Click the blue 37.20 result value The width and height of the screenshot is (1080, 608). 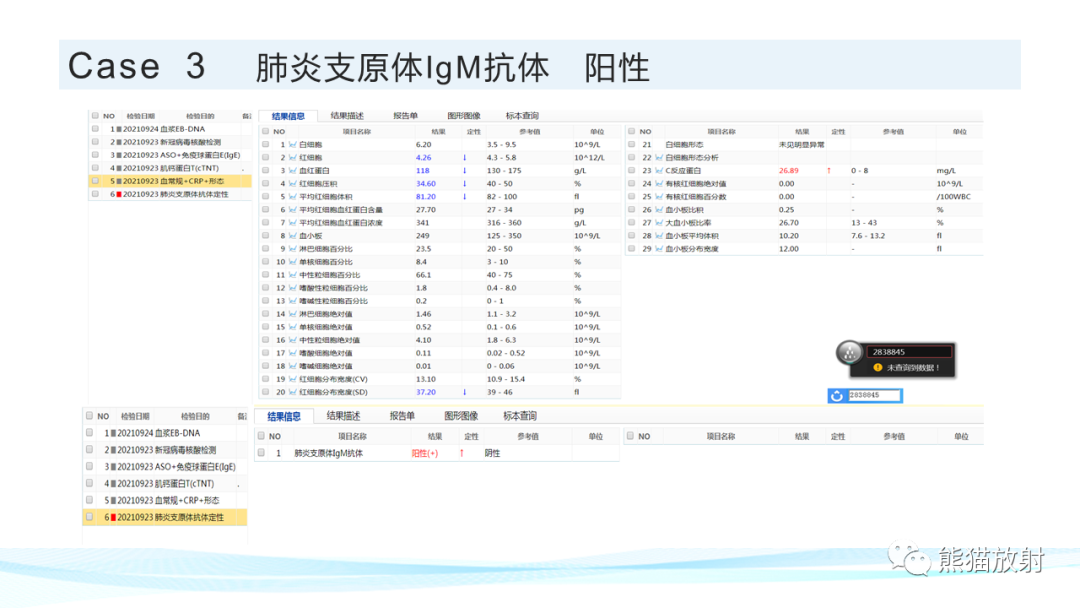[426, 392]
